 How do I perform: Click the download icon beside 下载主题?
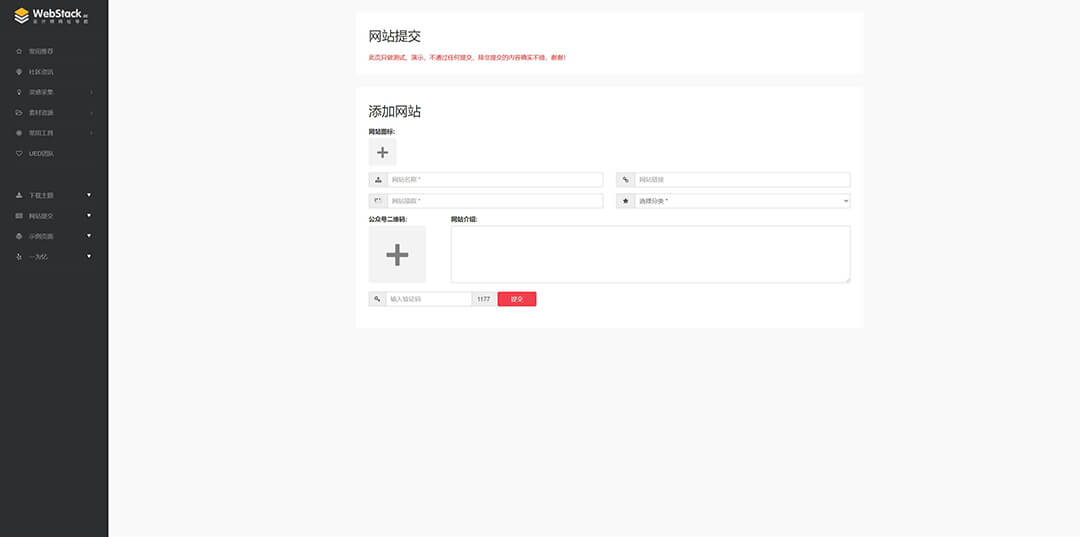[x=19, y=195]
